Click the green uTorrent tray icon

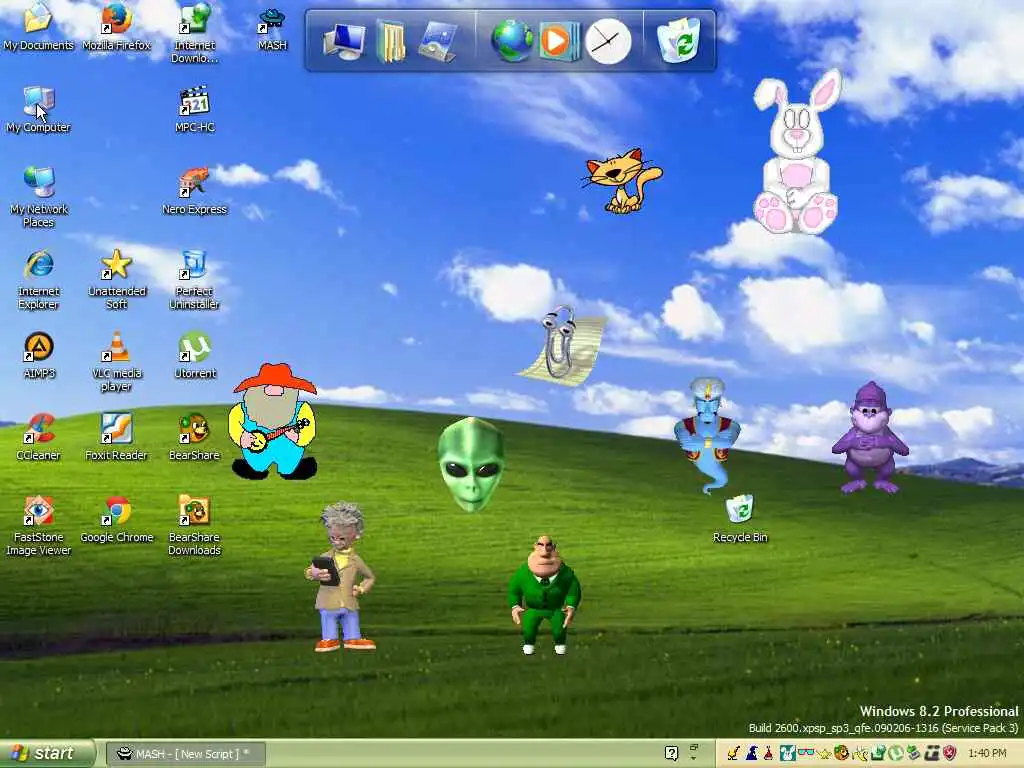coord(896,754)
